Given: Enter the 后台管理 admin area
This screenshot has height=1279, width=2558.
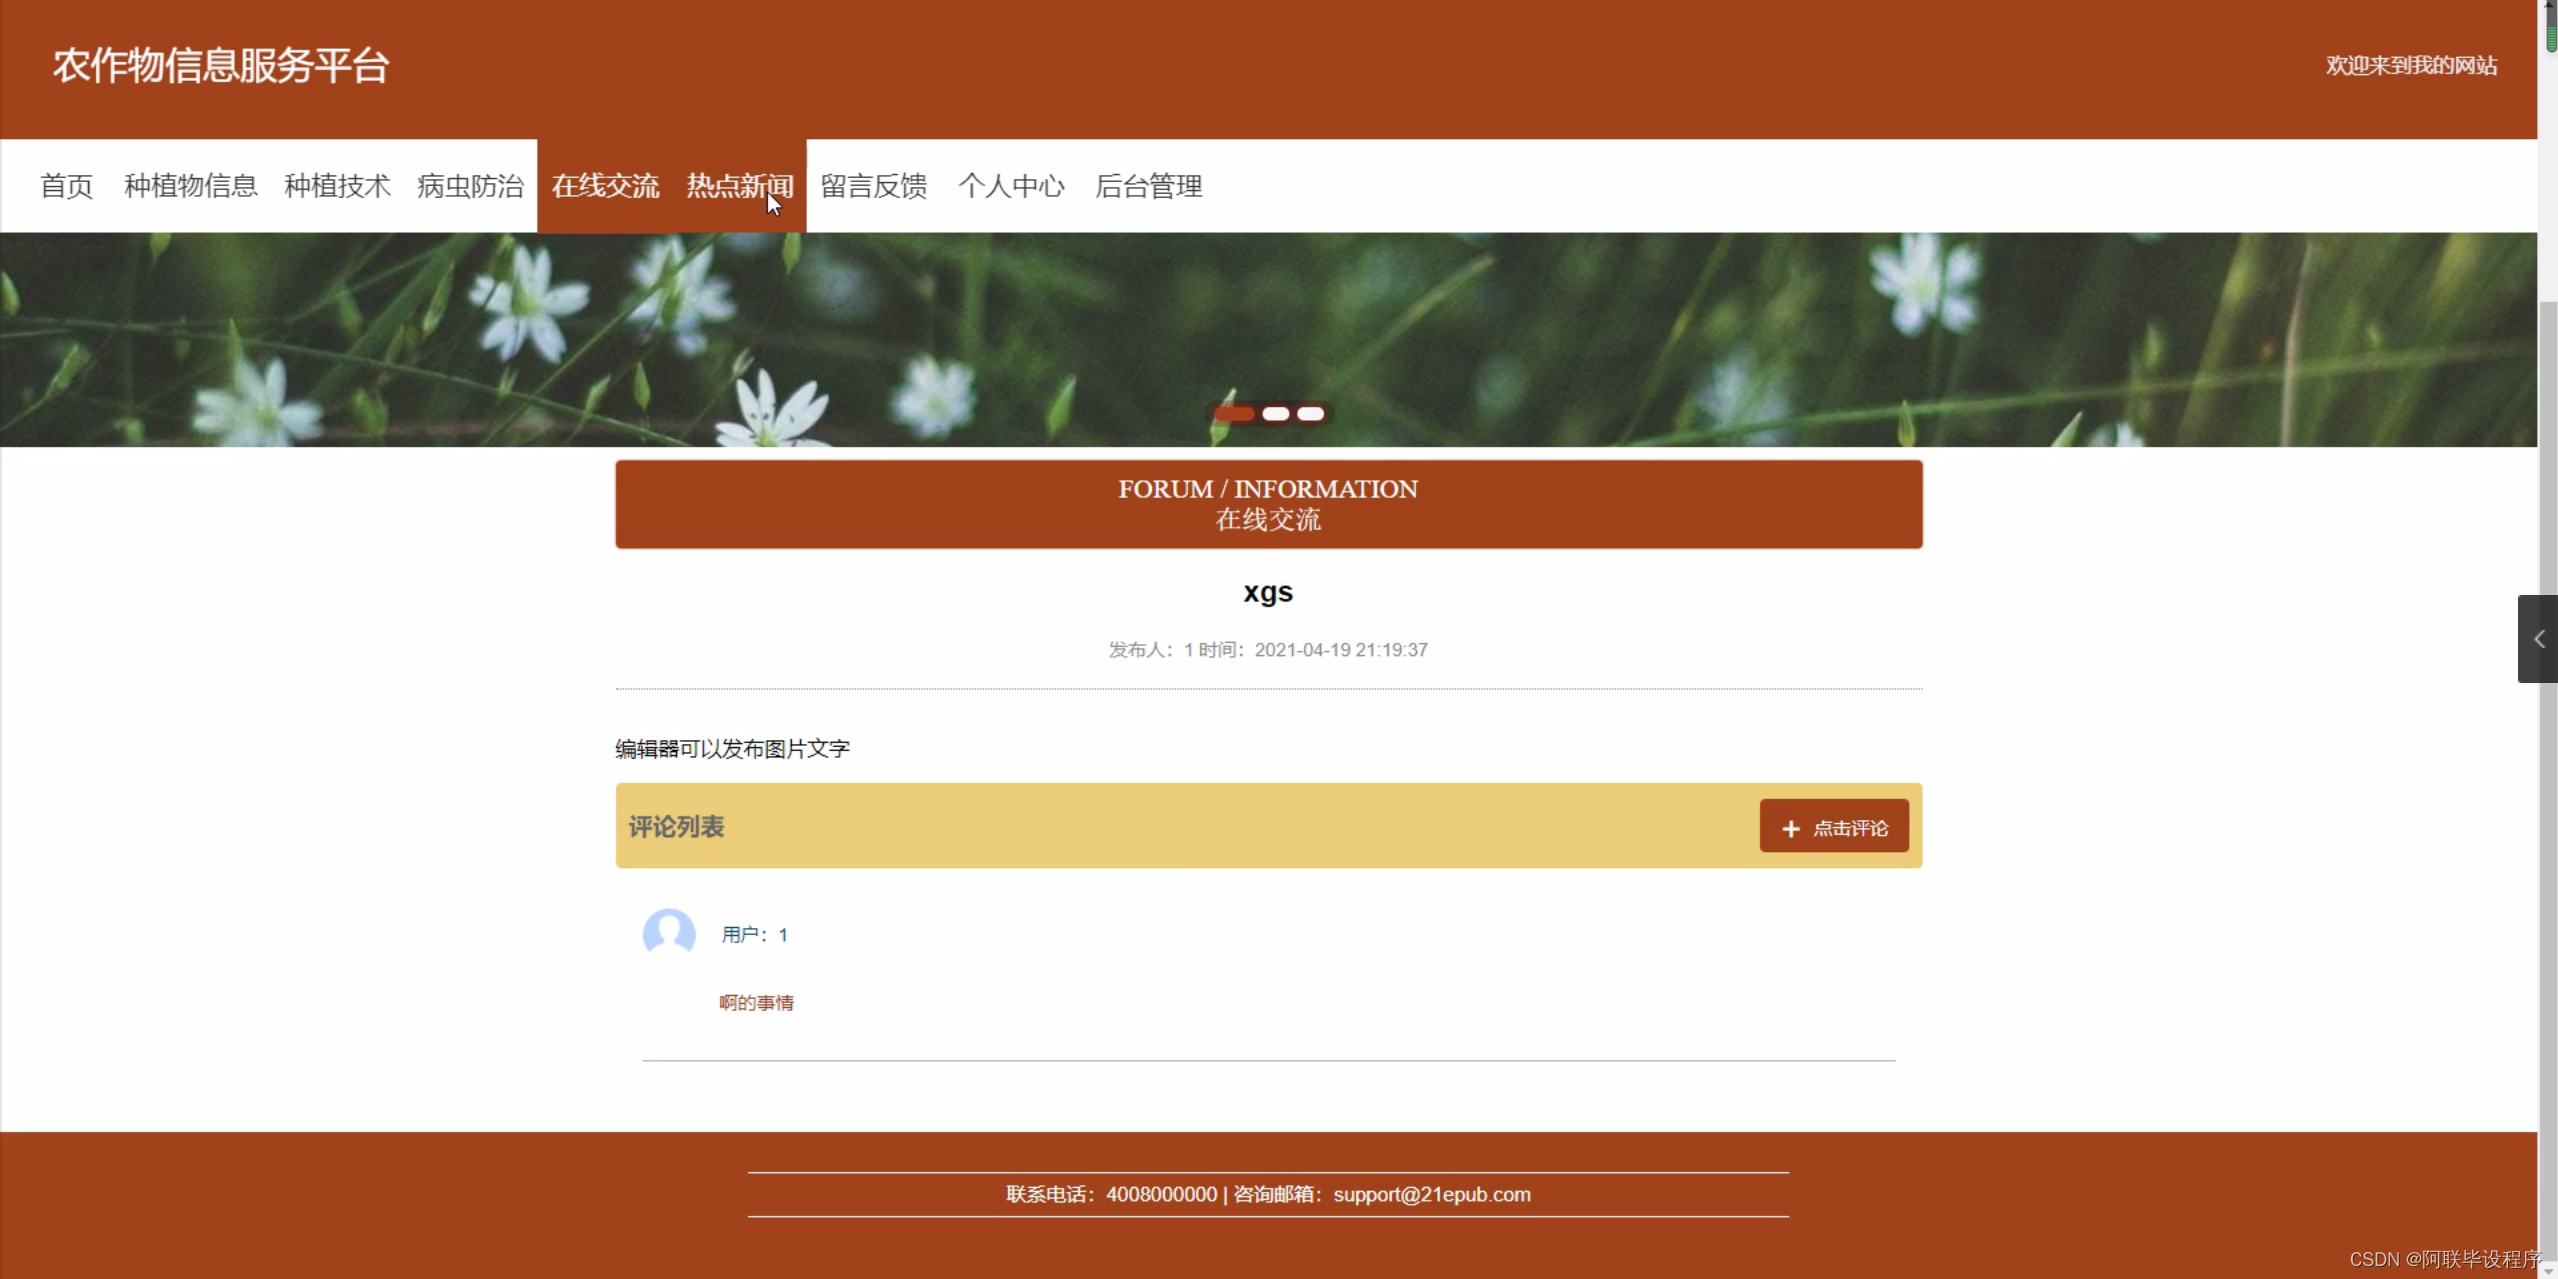Looking at the screenshot, I should click(1148, 186).
